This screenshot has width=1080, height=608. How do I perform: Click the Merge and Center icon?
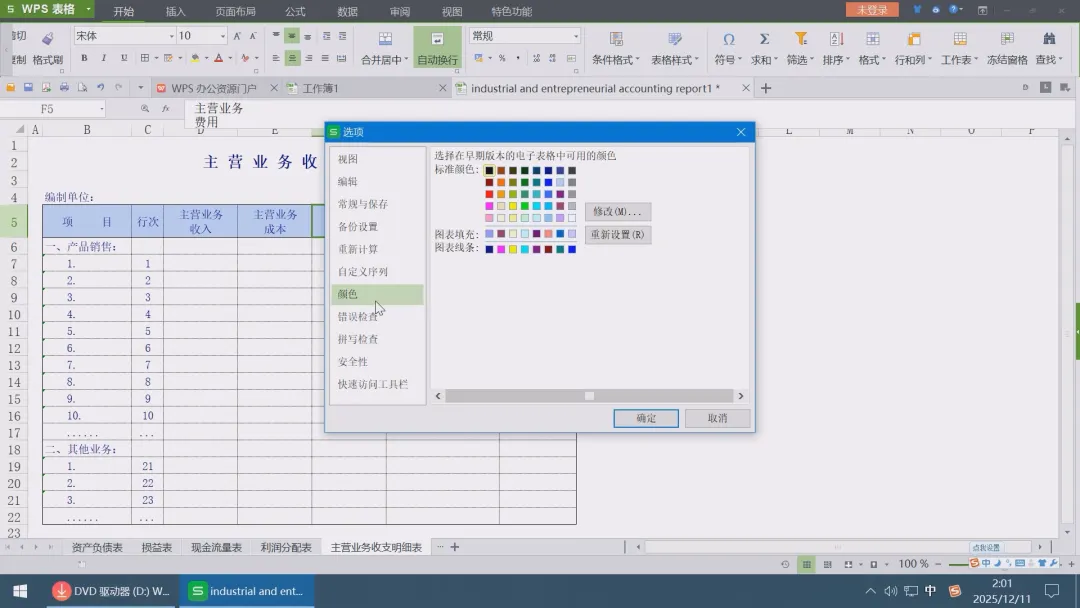tap(385, 39)
